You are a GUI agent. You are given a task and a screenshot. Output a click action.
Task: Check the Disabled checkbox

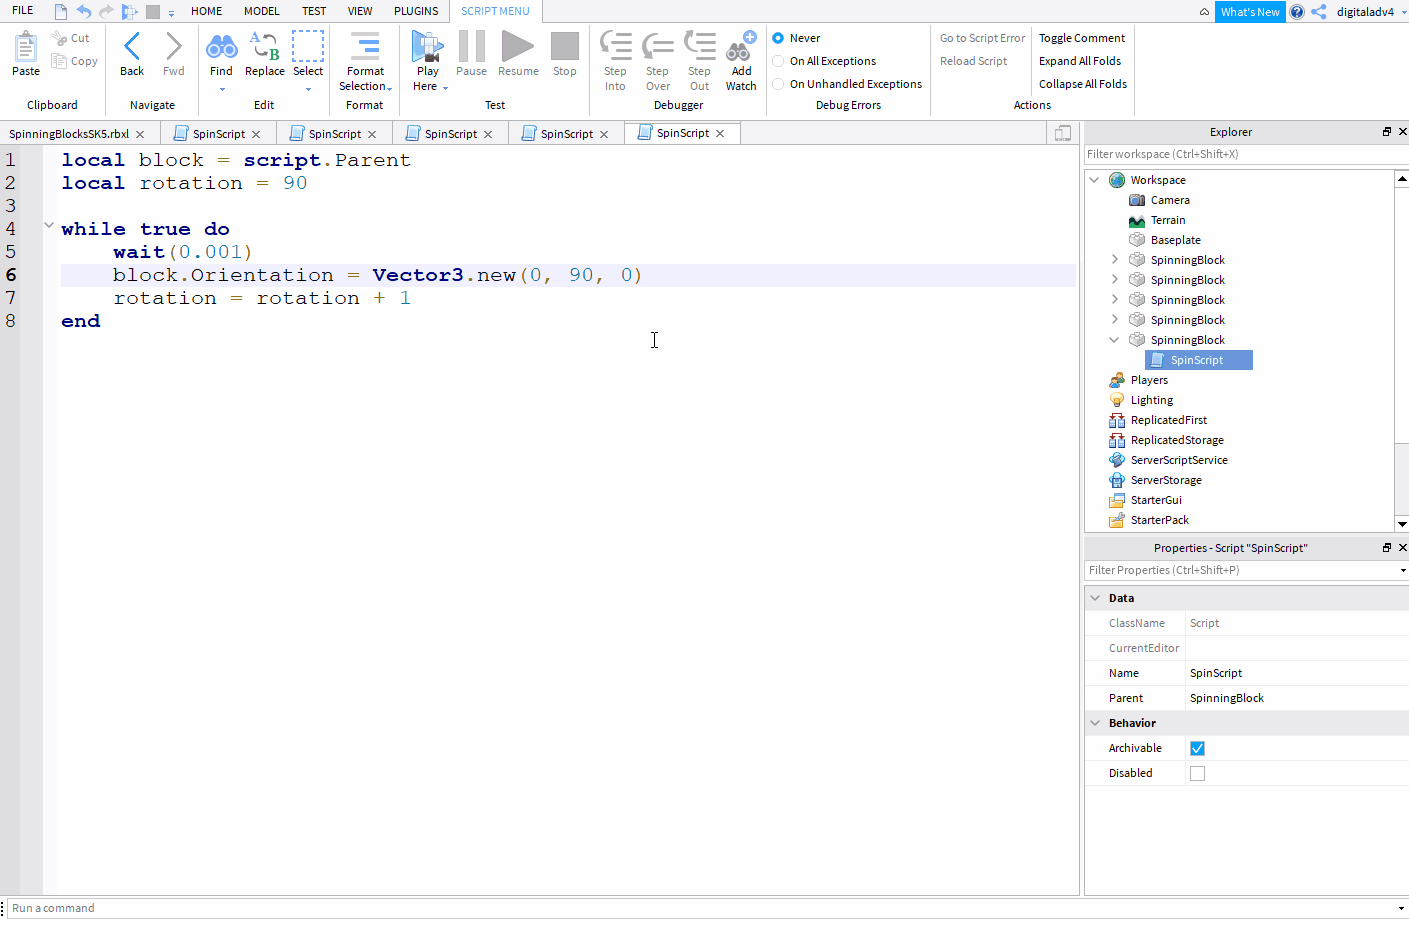coord(1197,773)
